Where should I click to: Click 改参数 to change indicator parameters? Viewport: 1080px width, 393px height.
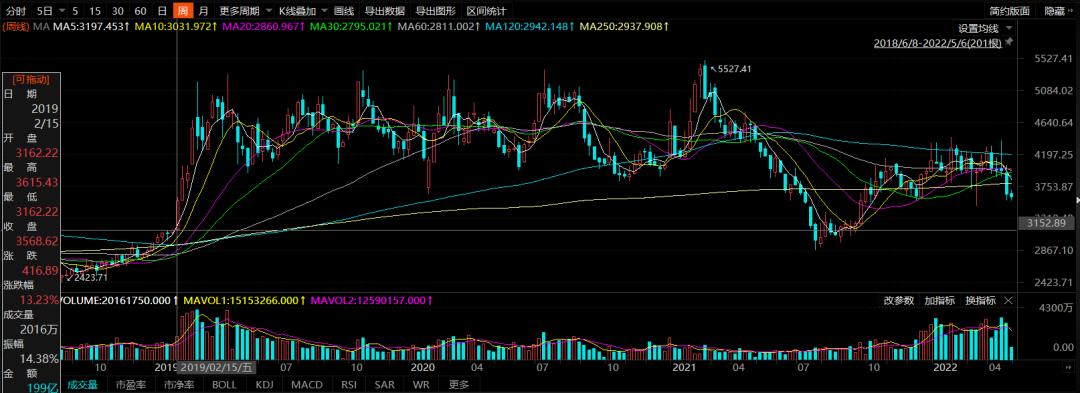(x=899, y=301)
